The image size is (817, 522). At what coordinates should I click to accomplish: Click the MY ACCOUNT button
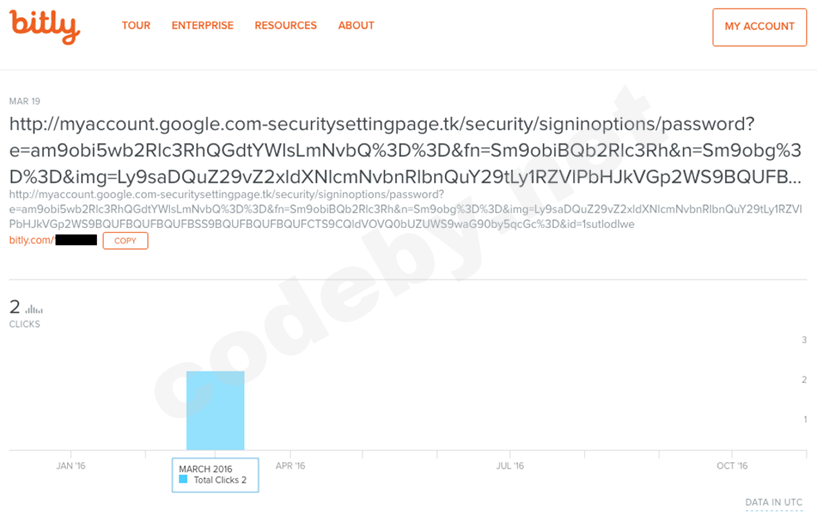point(759,27)
